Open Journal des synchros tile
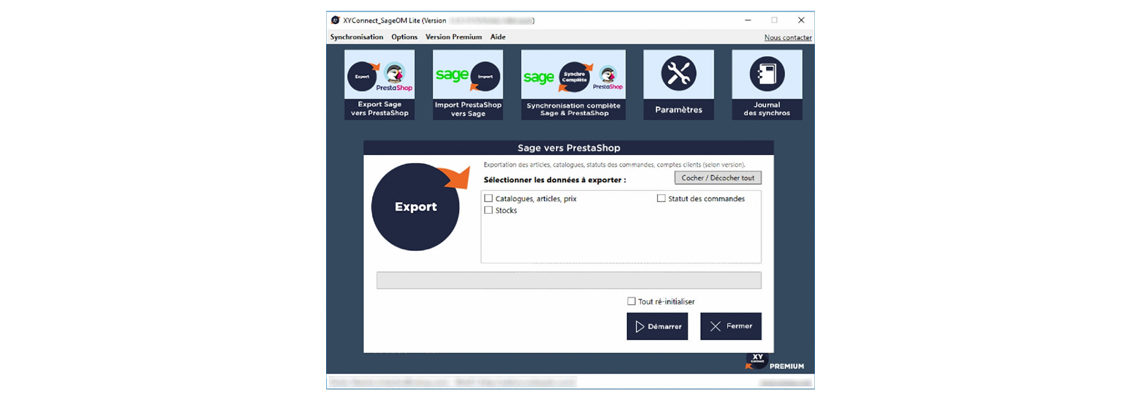Screen dimensions: 1140x400 (x=767, y=84)
